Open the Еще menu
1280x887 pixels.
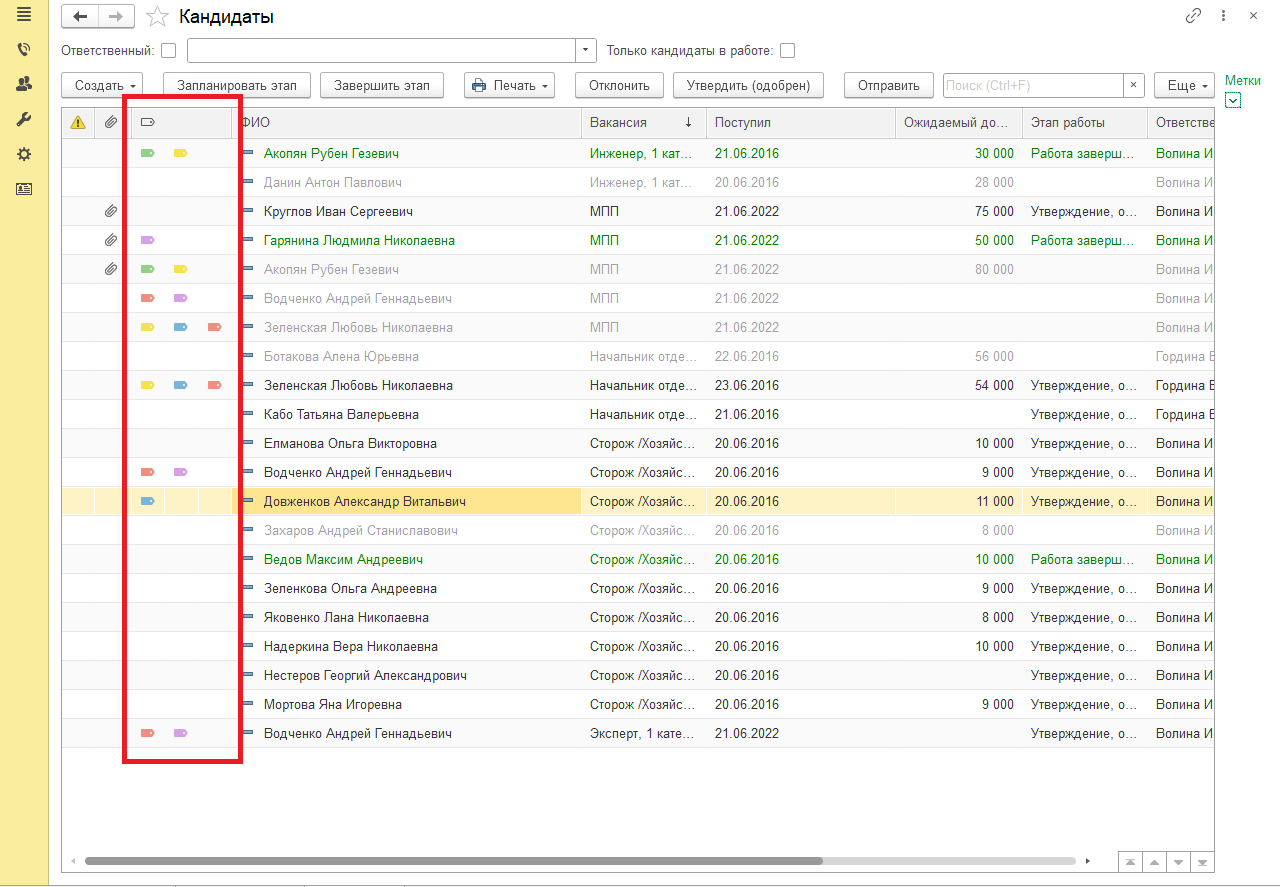[1185, 86]
